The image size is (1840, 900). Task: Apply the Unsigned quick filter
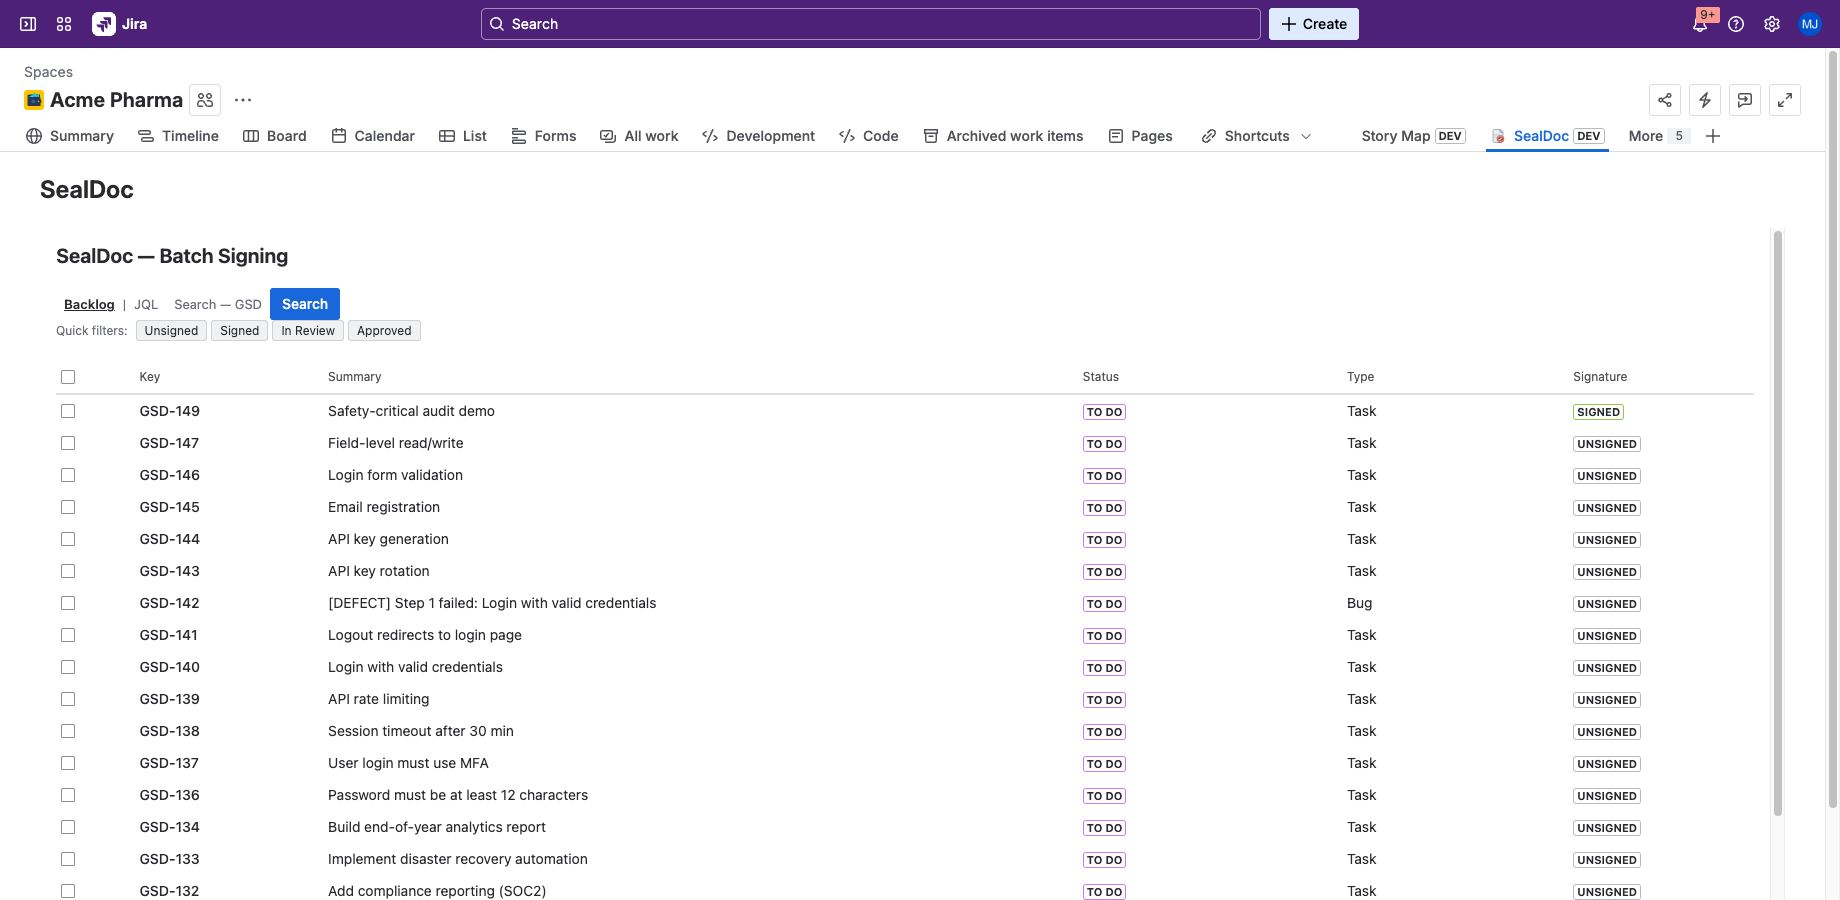pos(170,330)
